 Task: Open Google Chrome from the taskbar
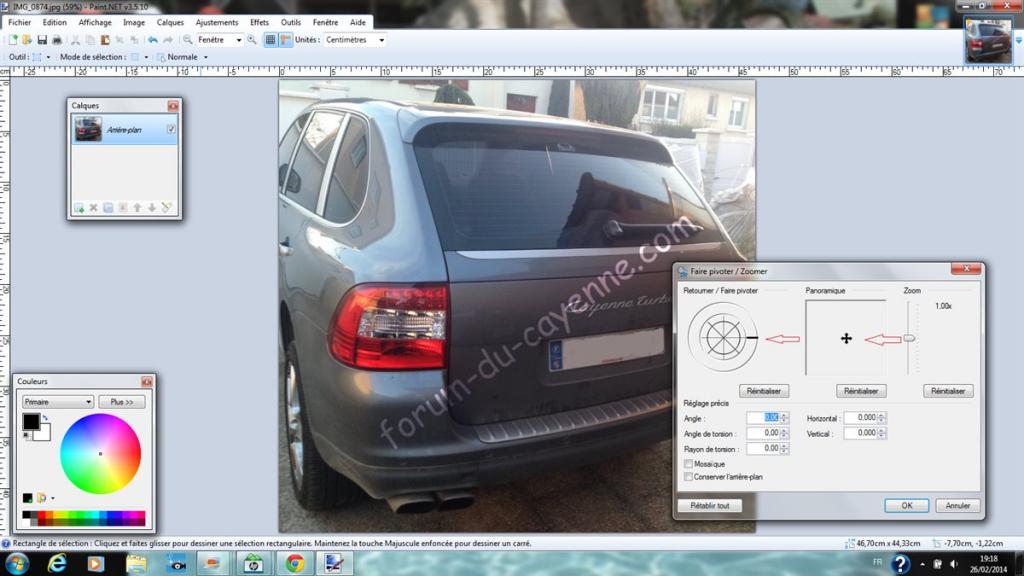coord(295,563)
